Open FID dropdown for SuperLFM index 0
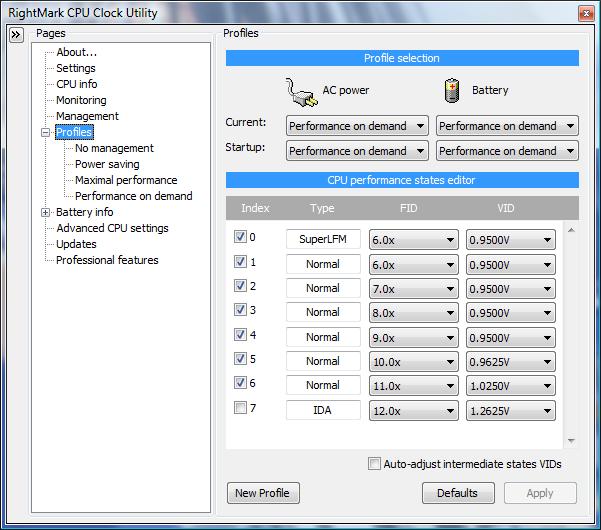This screenshot has height=530, width=601. (x=414, y=240)
